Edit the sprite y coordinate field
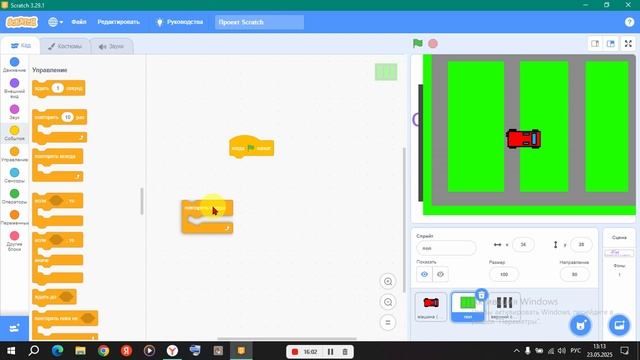Viewport: 640px width, 360px height. [x=581, y=244]
